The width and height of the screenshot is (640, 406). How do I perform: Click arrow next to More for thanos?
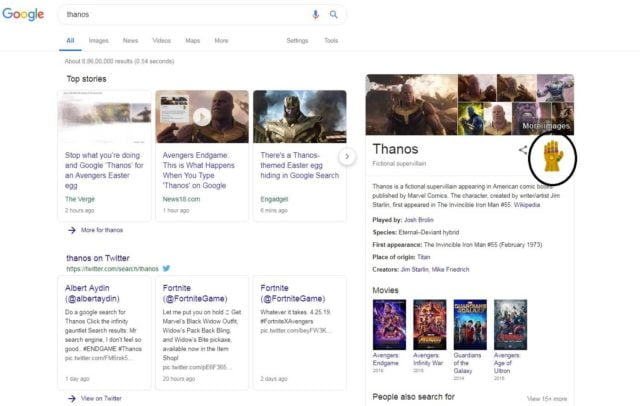tap(72, 231)
